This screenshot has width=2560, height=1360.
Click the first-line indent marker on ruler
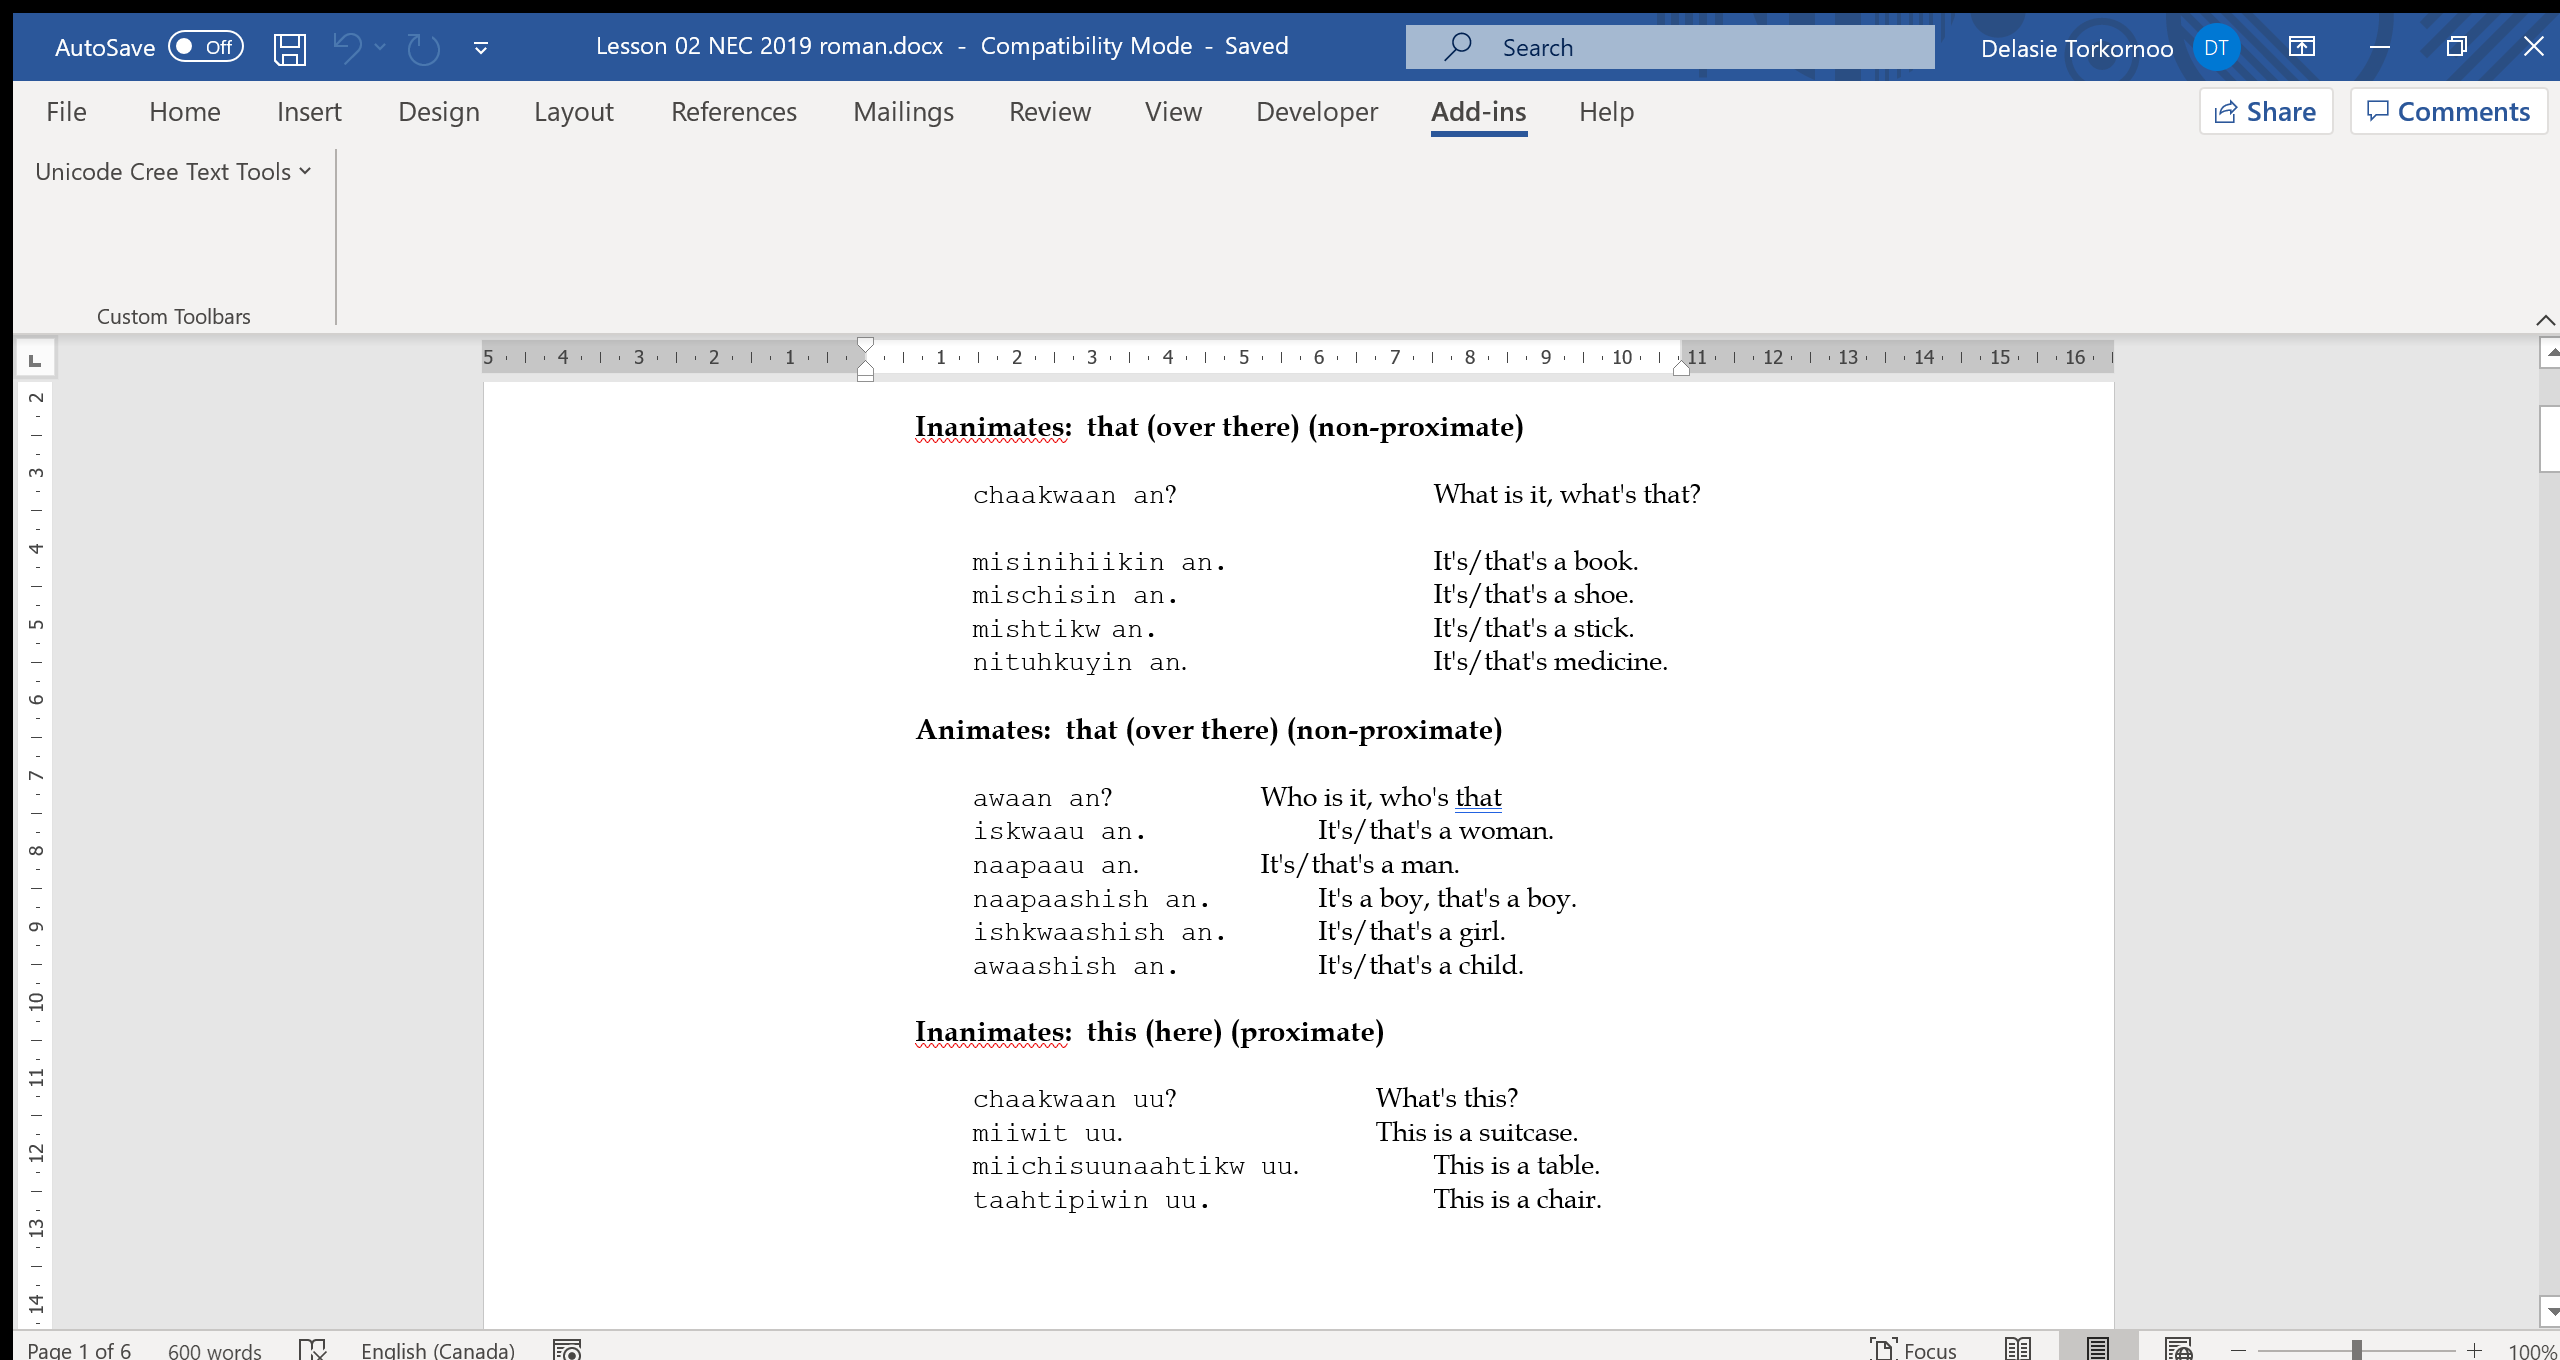(866, 346)
